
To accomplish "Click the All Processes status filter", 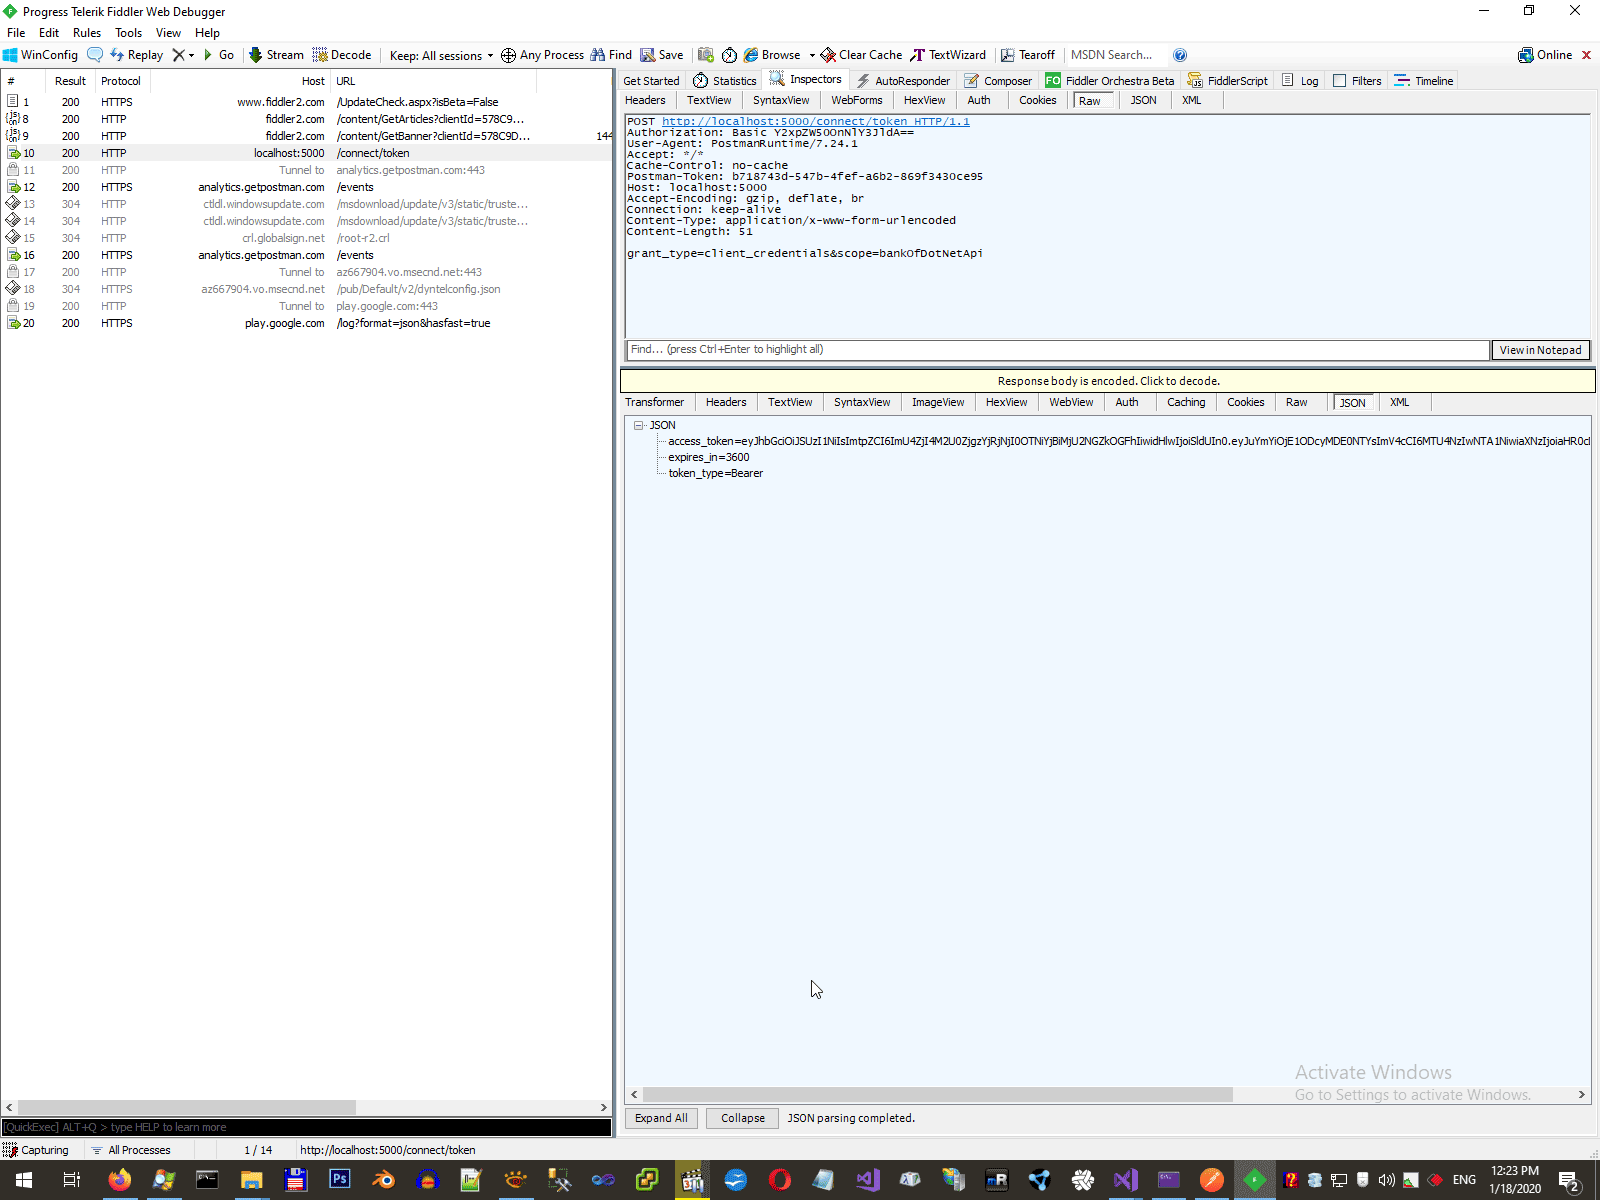I will 131,1150.
